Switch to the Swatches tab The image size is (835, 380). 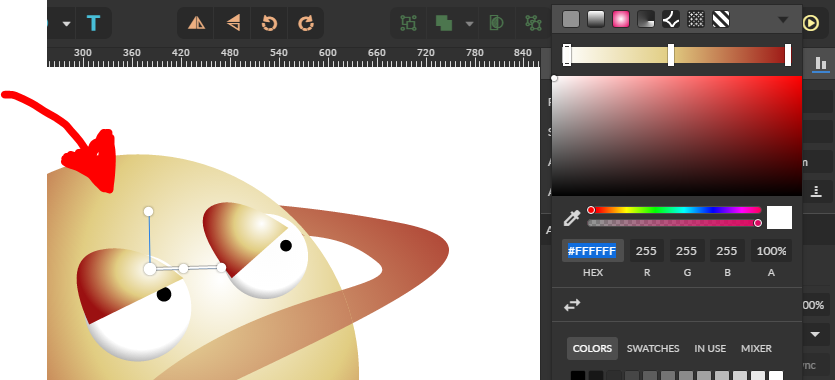point(653,349)
